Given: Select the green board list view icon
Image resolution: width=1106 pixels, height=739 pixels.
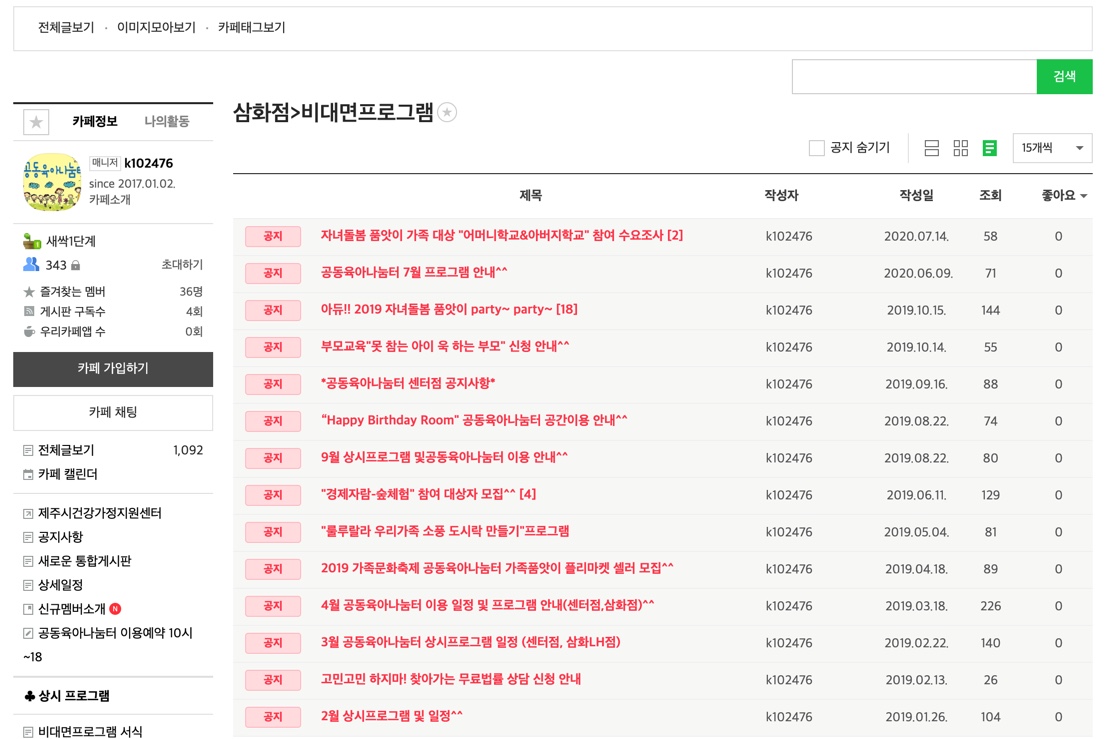Looking at the screenshot, I should tap(989, 148).
